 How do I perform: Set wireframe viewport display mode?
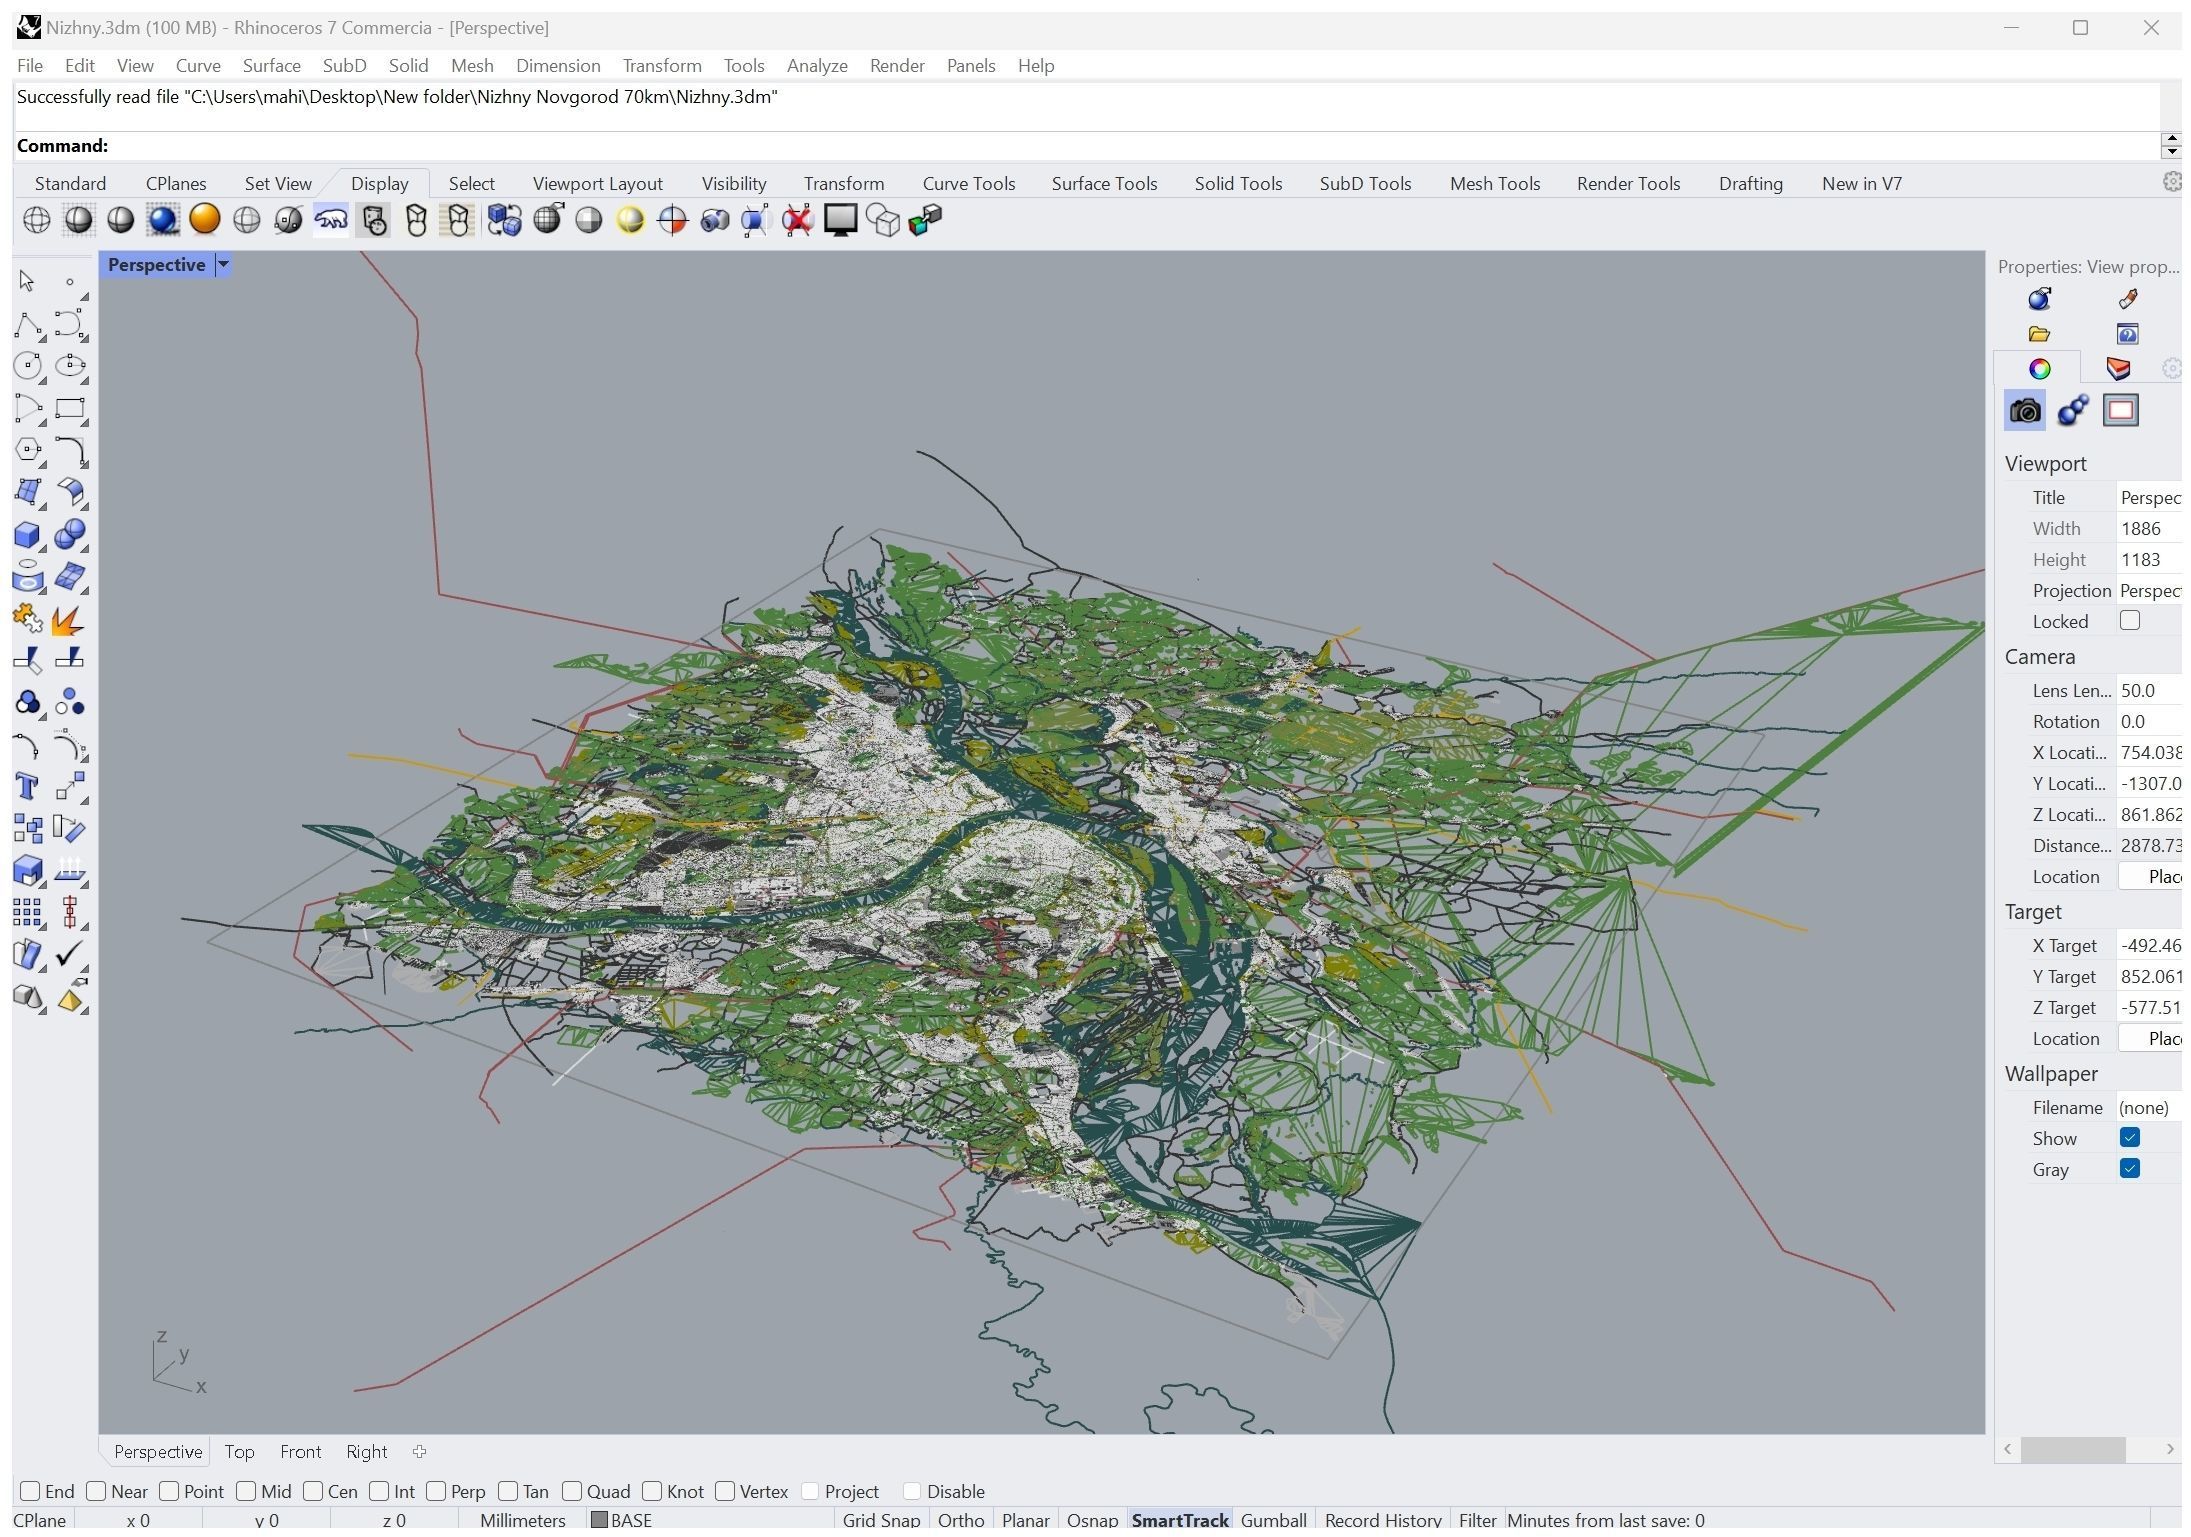[37, 220]
